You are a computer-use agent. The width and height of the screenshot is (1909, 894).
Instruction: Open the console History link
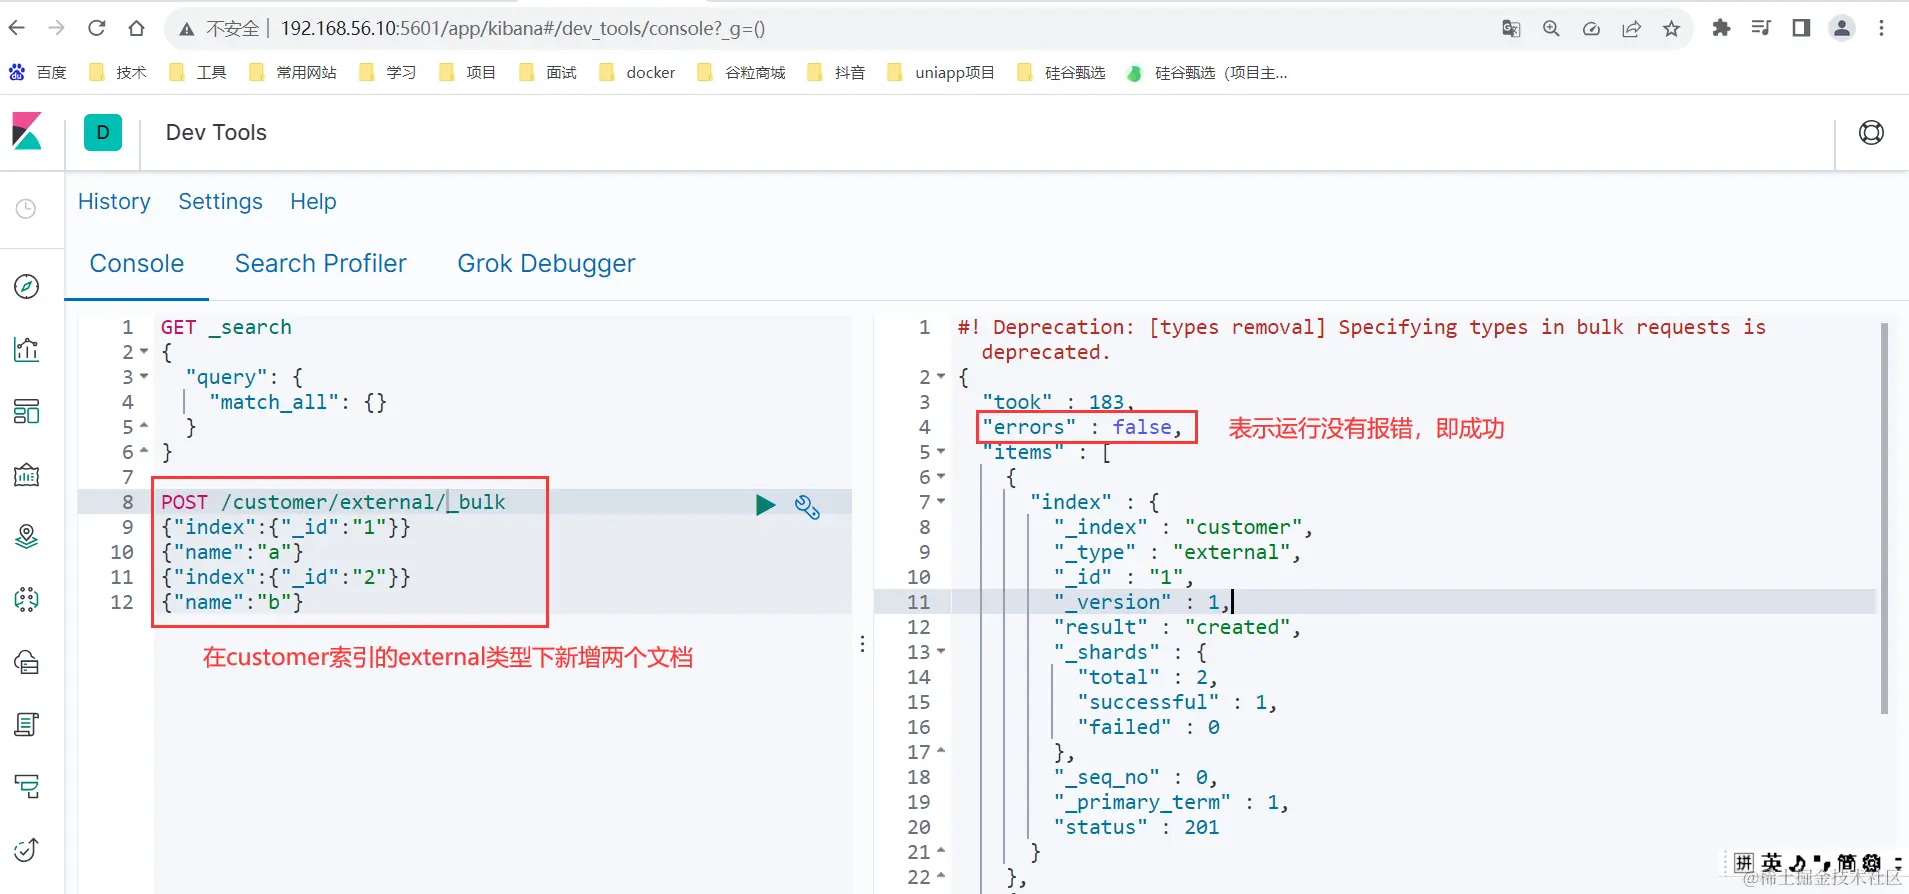pos(114,201)
